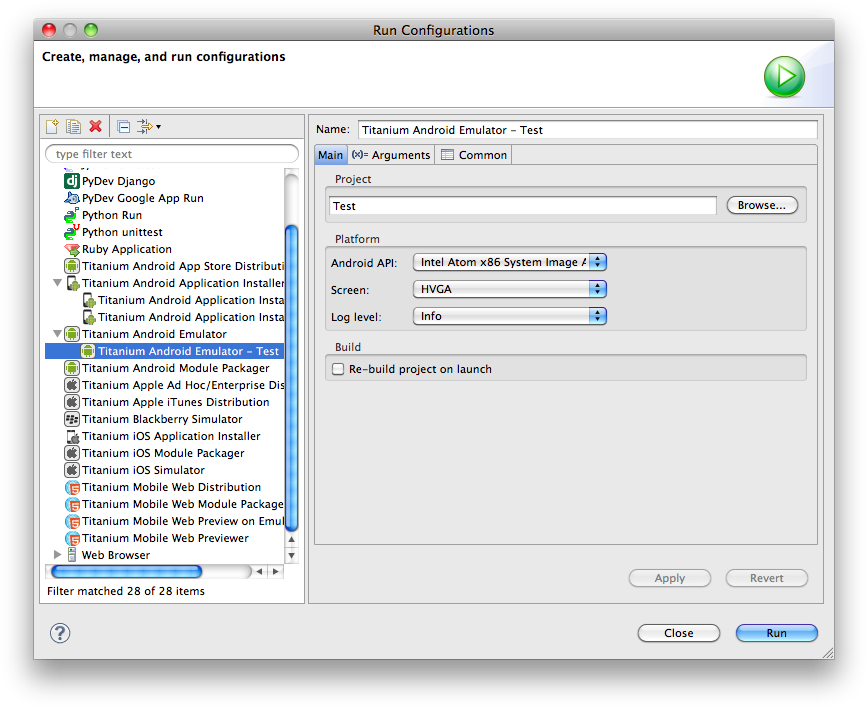The image size is (867, 707).
Task: Click the Python Run icon
Action: pyautogui.click(x=72, y=215)
